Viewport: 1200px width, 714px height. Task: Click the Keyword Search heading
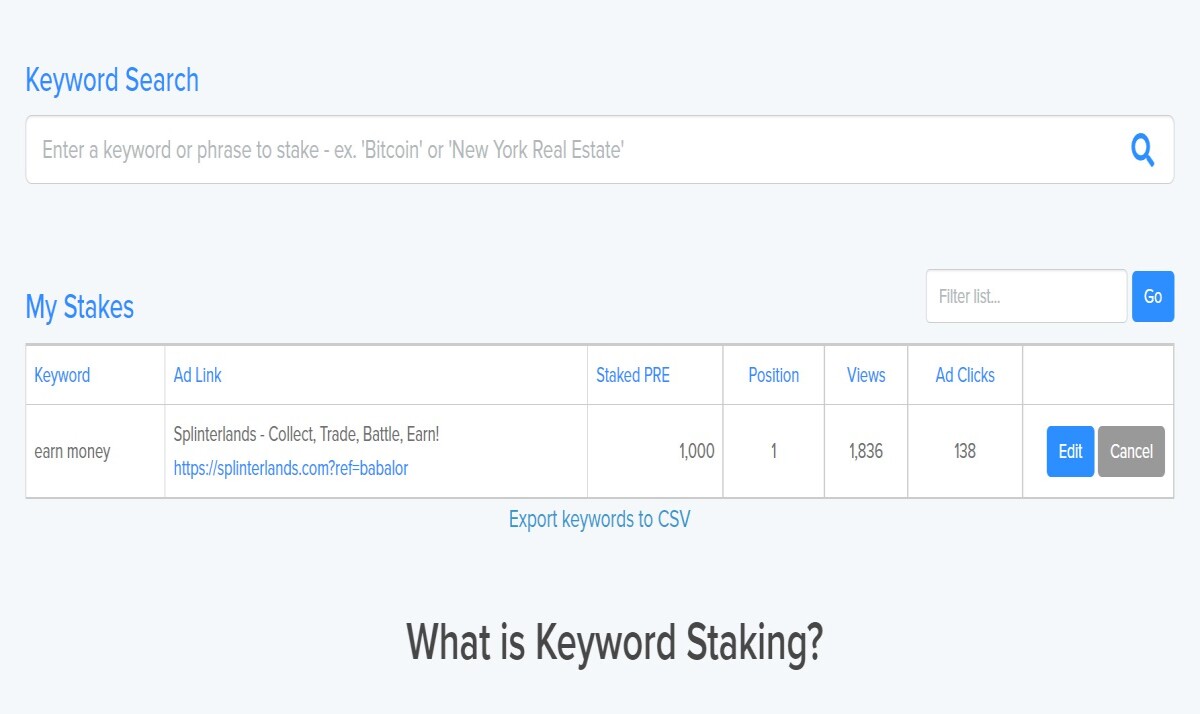(x=112, y=80)
